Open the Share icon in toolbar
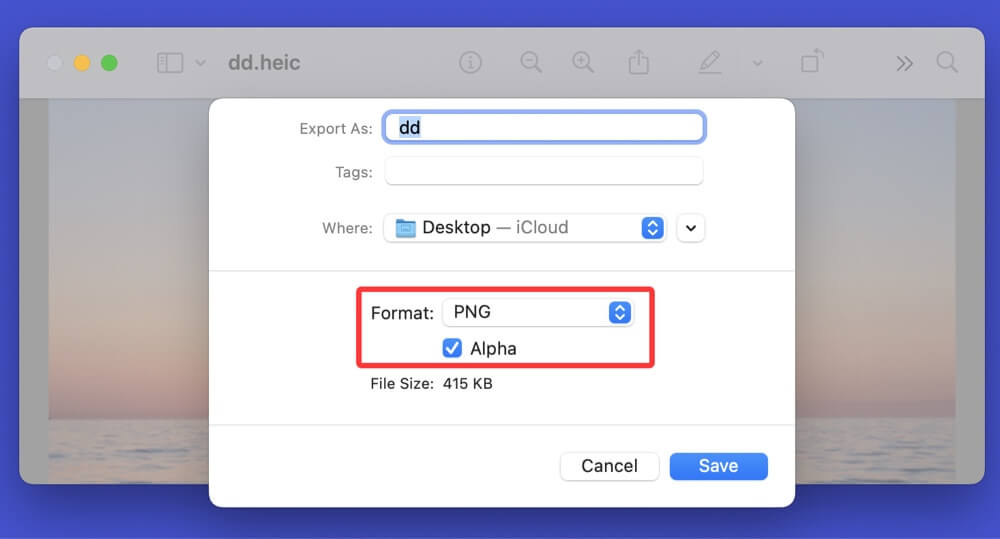Viewport: 1000px width, 539px height. coord(638,62)
